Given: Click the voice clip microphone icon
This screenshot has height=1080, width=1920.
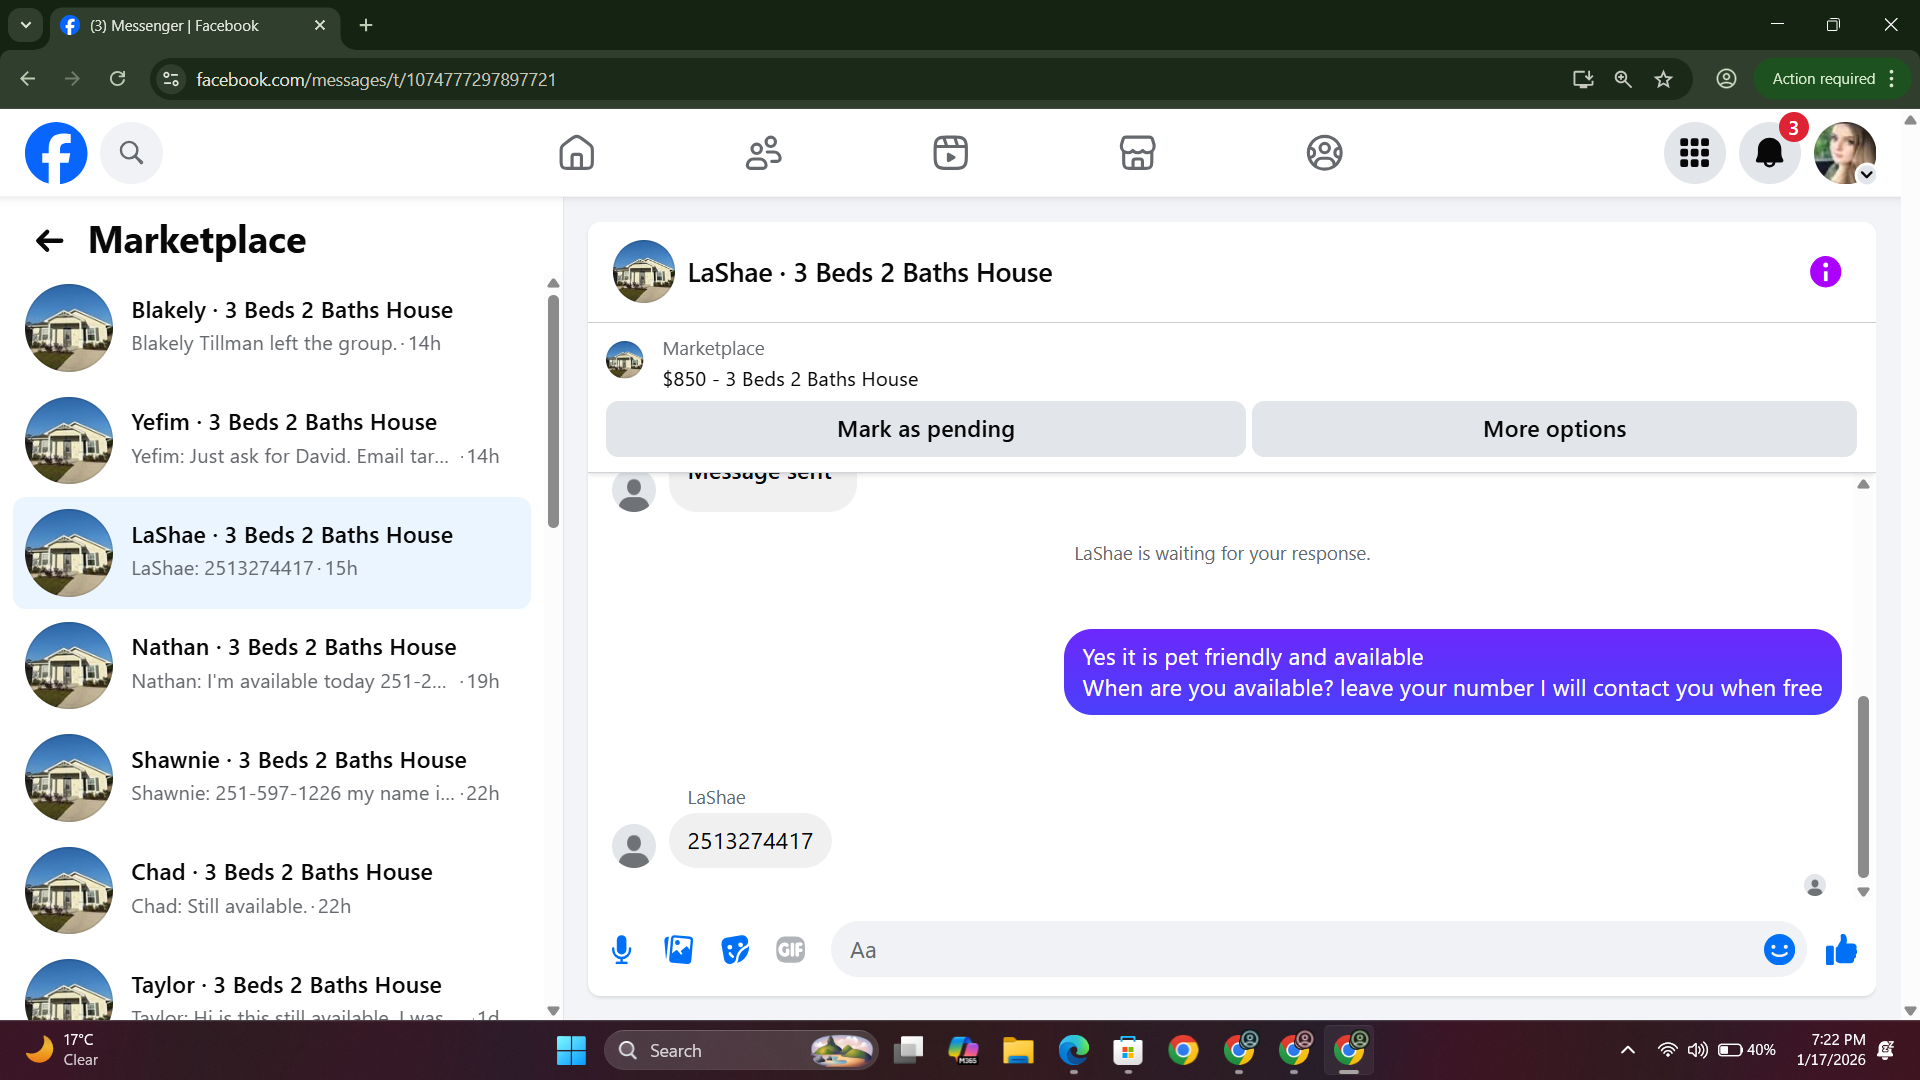Looking at the screenshot, I should pyautogui.click(x=621, y=950).
